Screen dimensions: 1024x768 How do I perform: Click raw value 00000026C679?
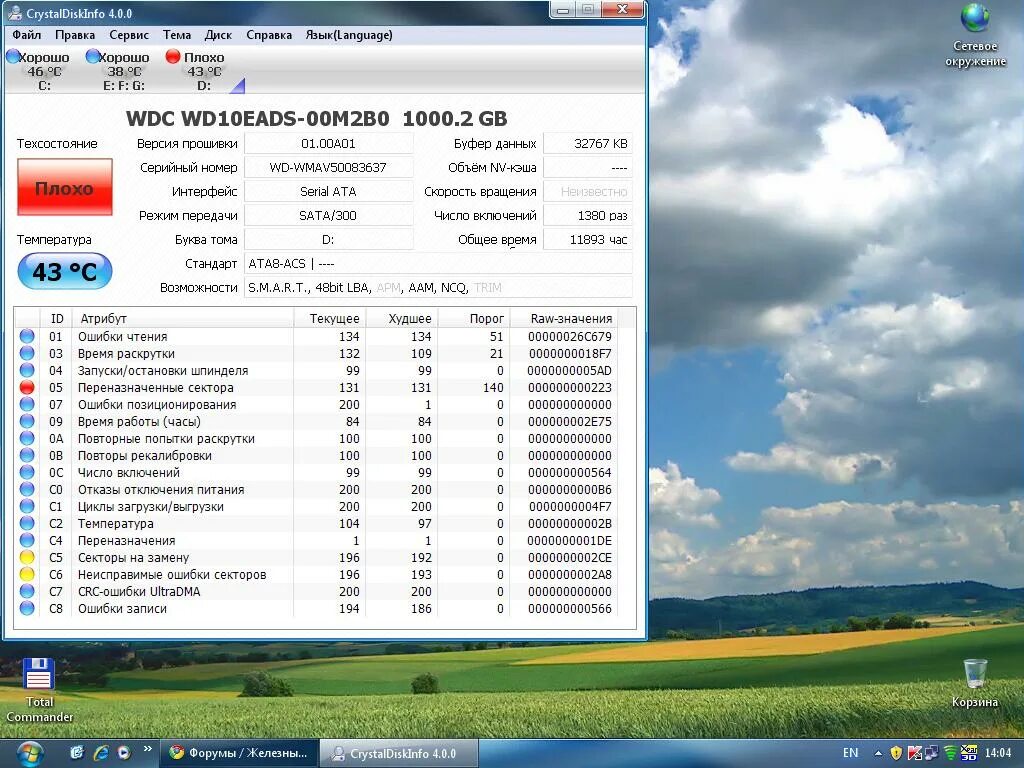(x=569, y=336)
